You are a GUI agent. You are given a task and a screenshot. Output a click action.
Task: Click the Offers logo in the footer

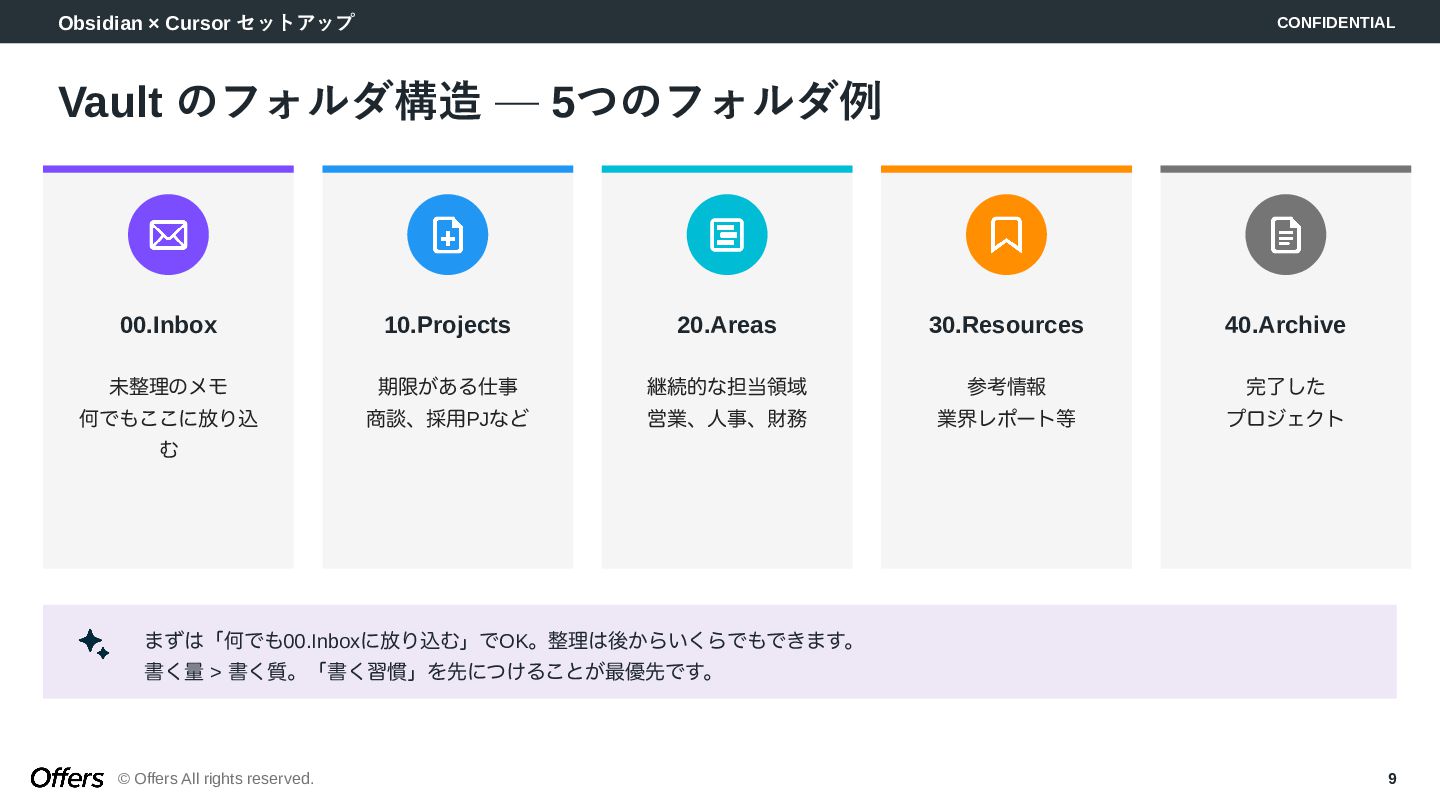pyautogui.click(x=67, y=778)
